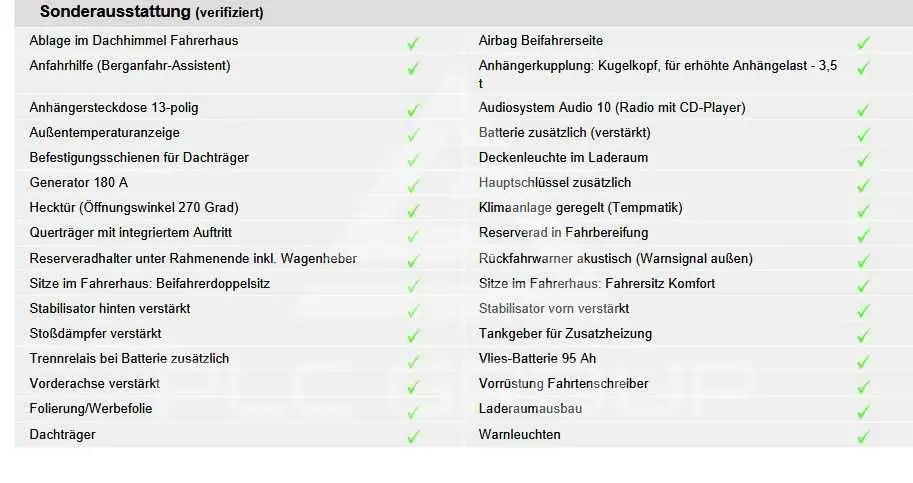Image resolution: width=913 pixels, height=483 pixels.
Task: Click checkmark beside Stoßdämpfer verstärkt
Action: [x=413, y=336]
